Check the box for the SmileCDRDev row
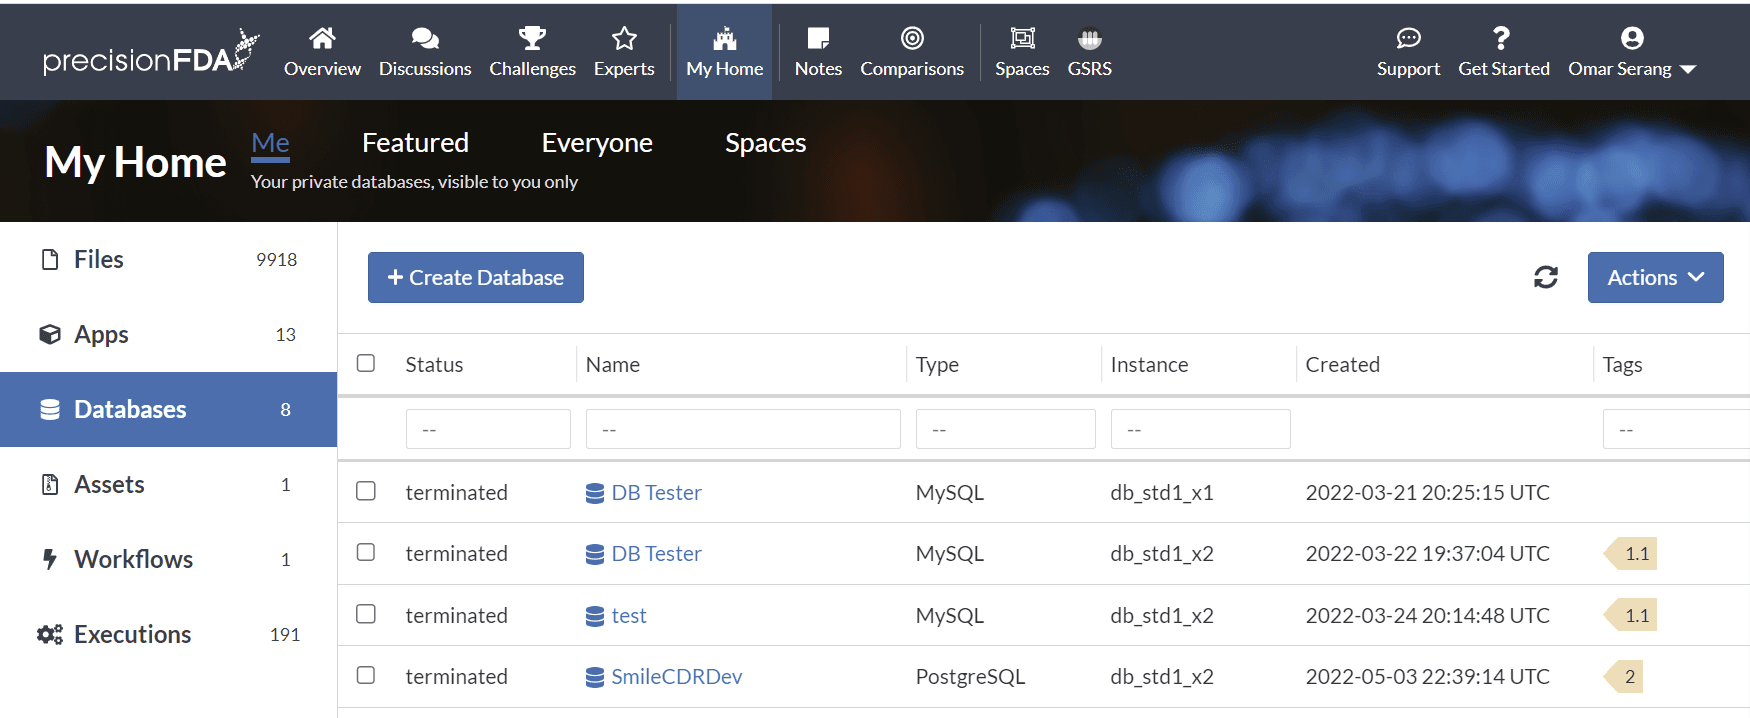Screen dimensions: 1750x718 click(x=366, y=675)
